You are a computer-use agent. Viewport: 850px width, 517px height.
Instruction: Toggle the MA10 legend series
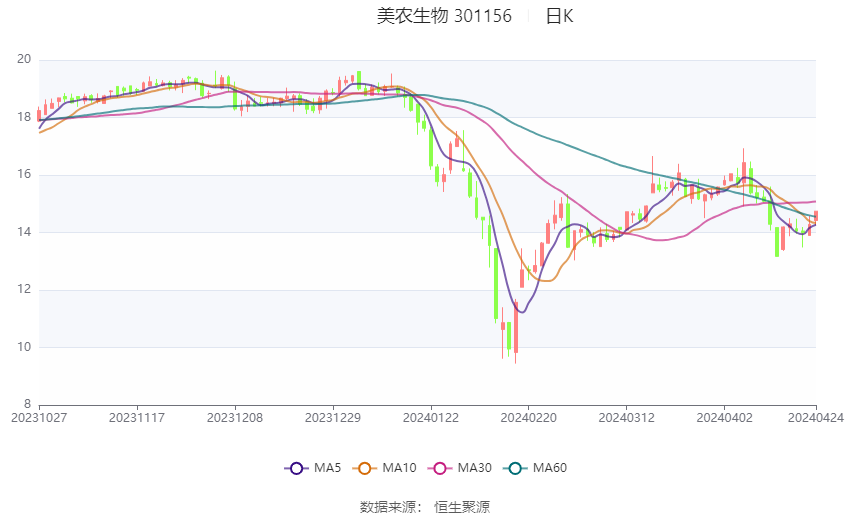(384, 468)
